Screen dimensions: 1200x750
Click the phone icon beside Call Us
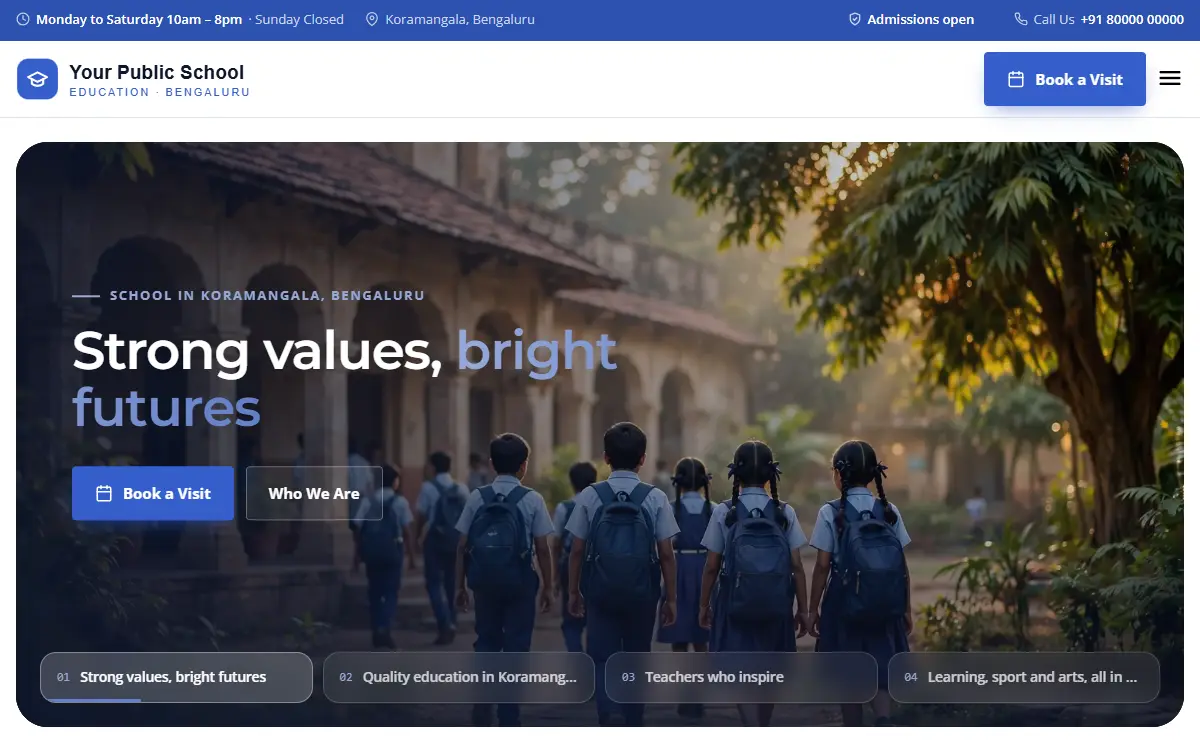pos(1020,19)
